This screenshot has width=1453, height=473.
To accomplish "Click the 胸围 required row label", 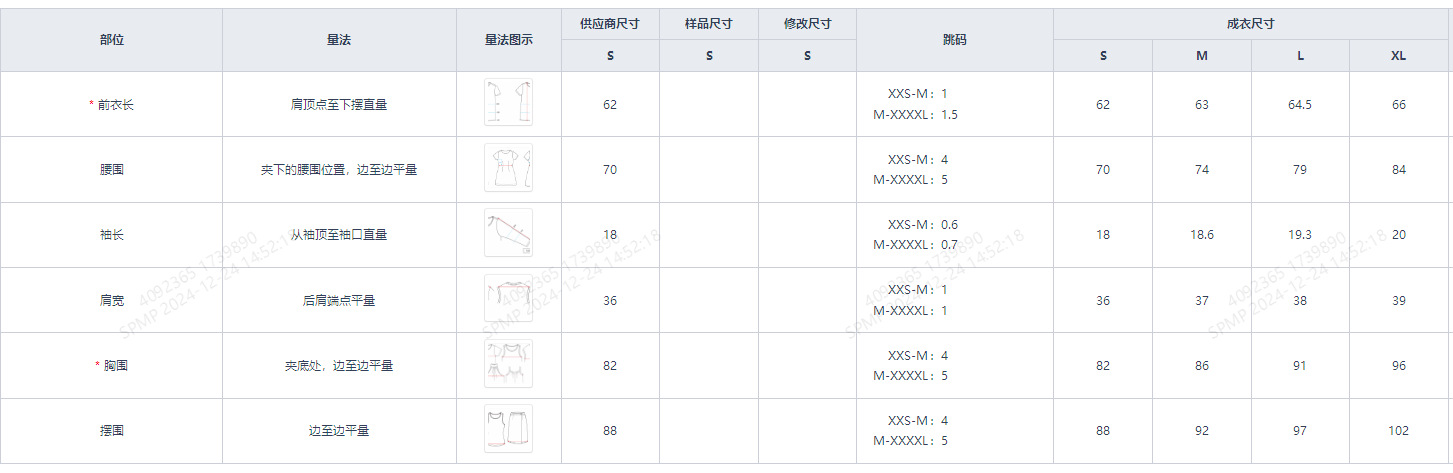I will point(114,366).
